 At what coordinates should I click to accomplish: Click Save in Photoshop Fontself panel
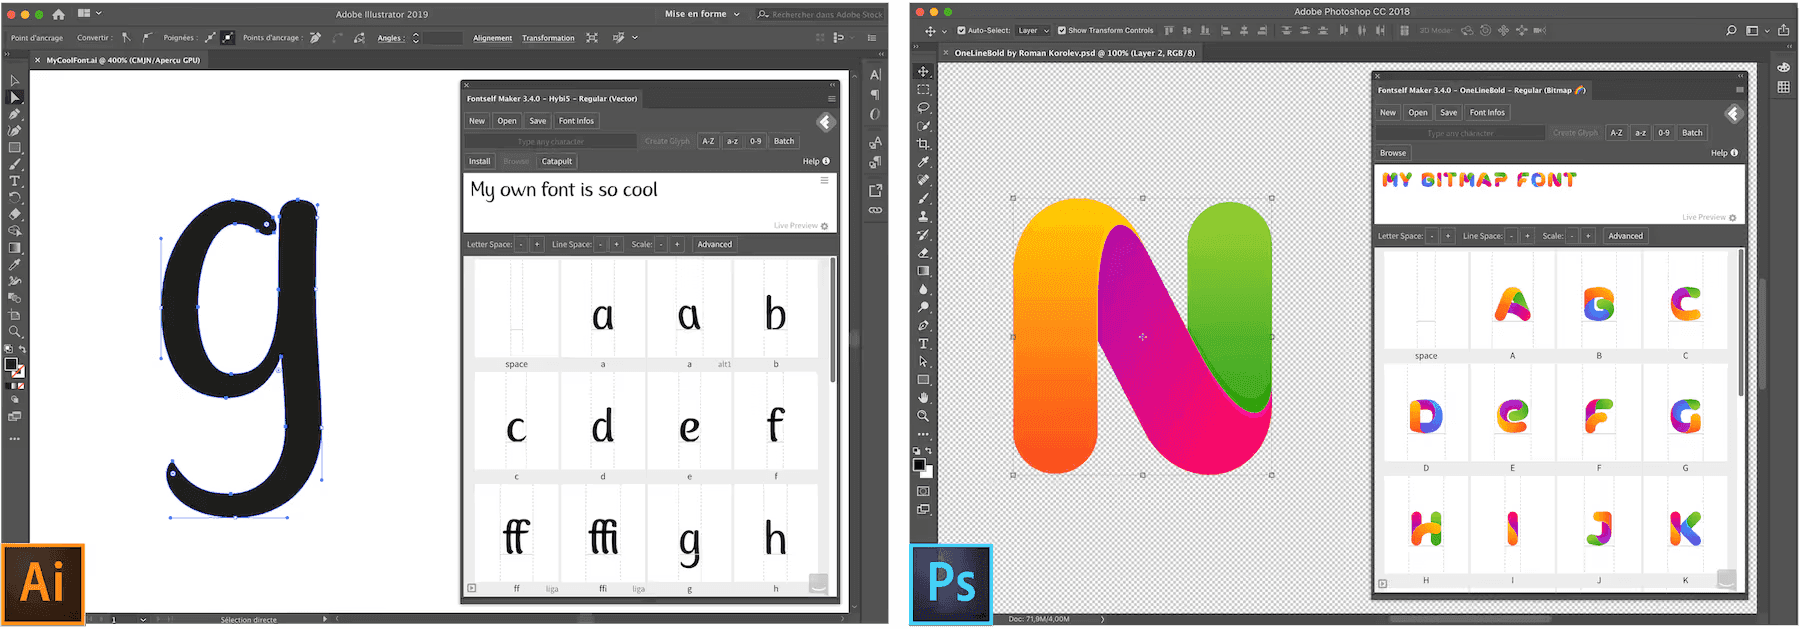click(x=1448, y=113)
